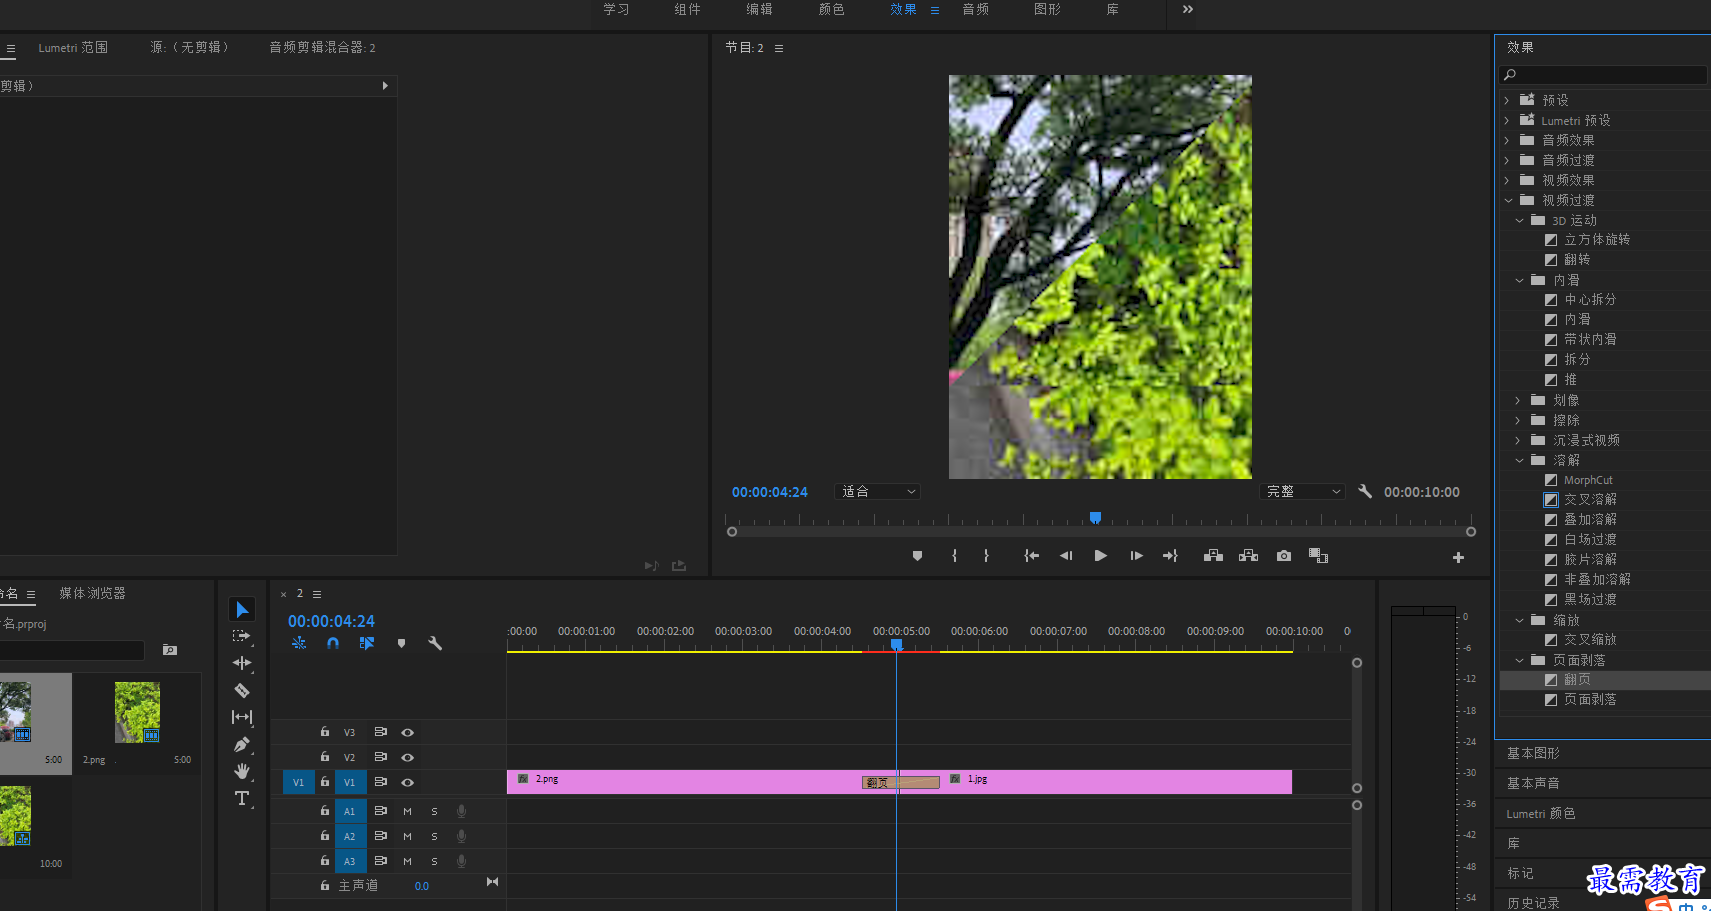Switch to 编辑 workspace
The width and height of the screenshot is (1711, 911).
(759, 9)
